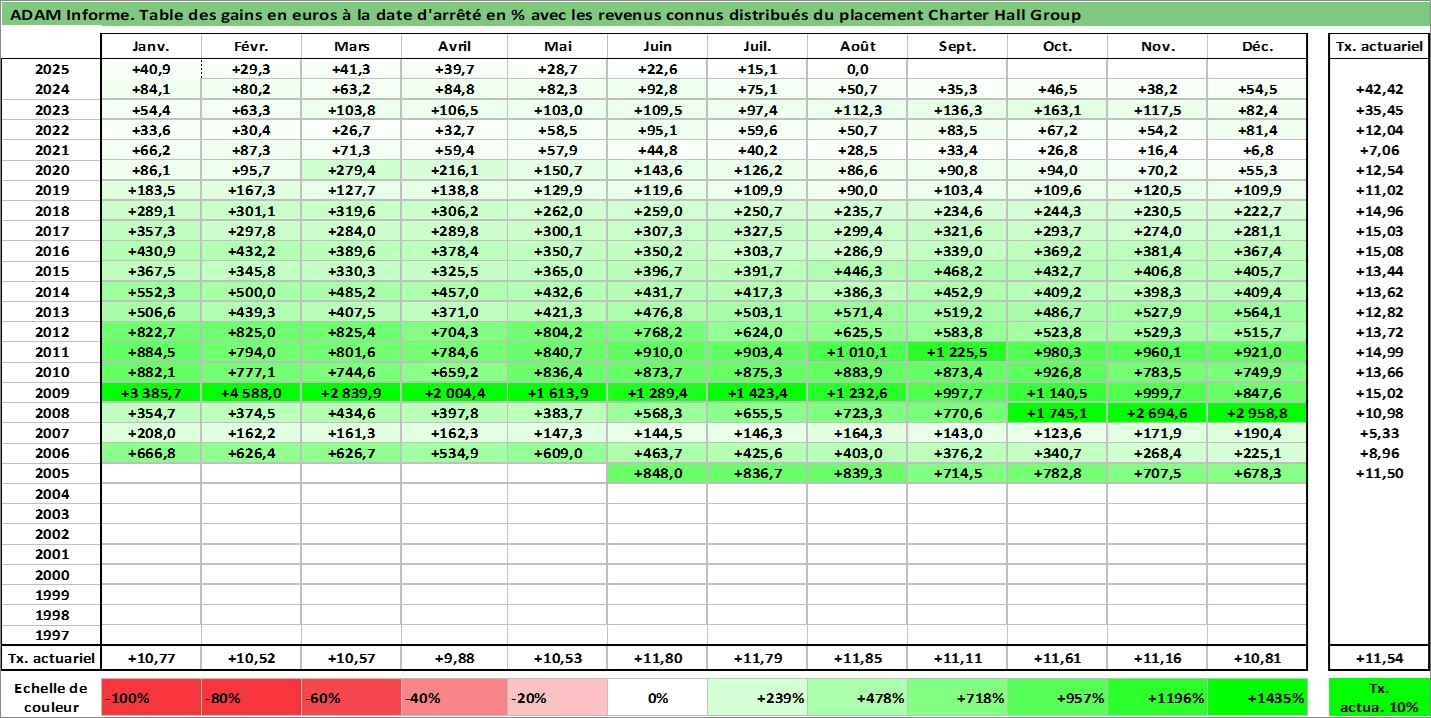Click the 2020 year row label
Viewport: 1431px width, 718px height.
tap(51, 170)
